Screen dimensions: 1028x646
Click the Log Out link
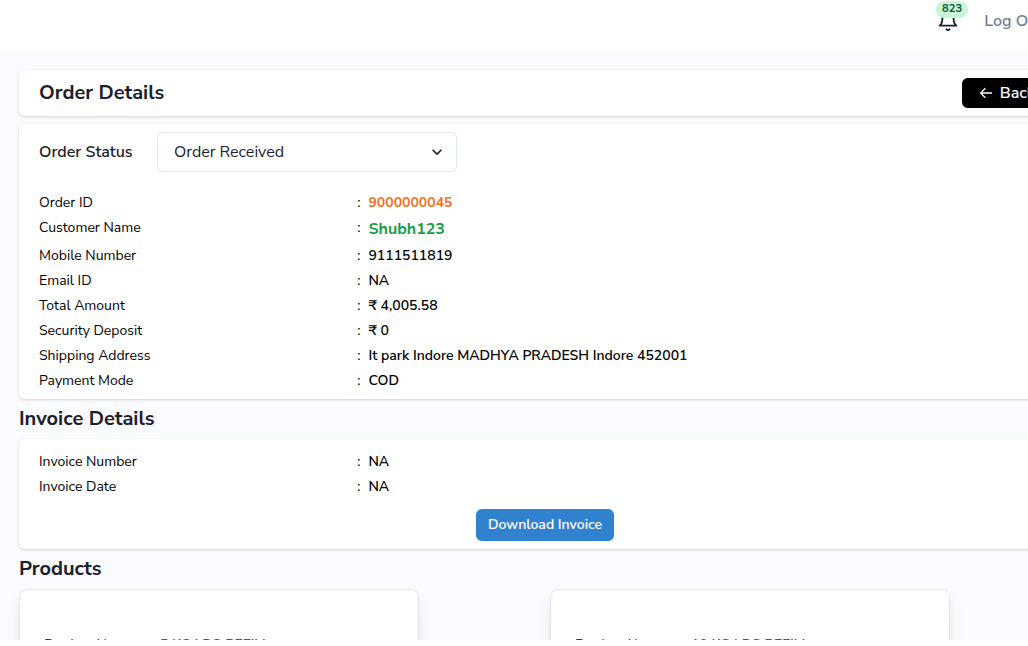[1005, 21]
